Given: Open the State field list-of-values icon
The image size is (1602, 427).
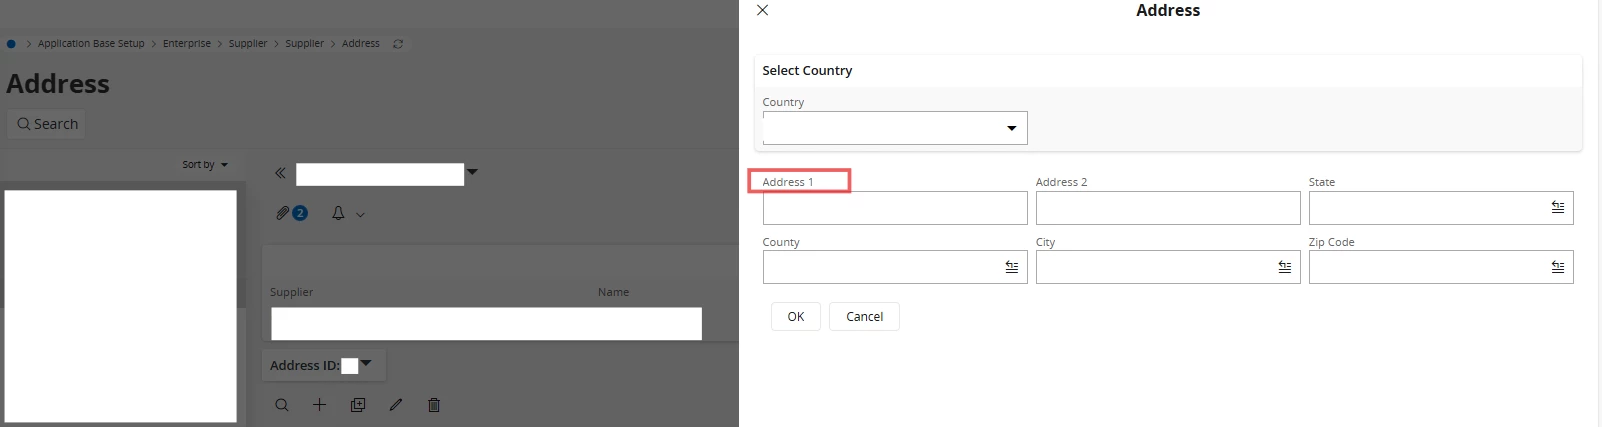Looking at the screenshot, I should pyautogui.click(x=1557, y=207).
